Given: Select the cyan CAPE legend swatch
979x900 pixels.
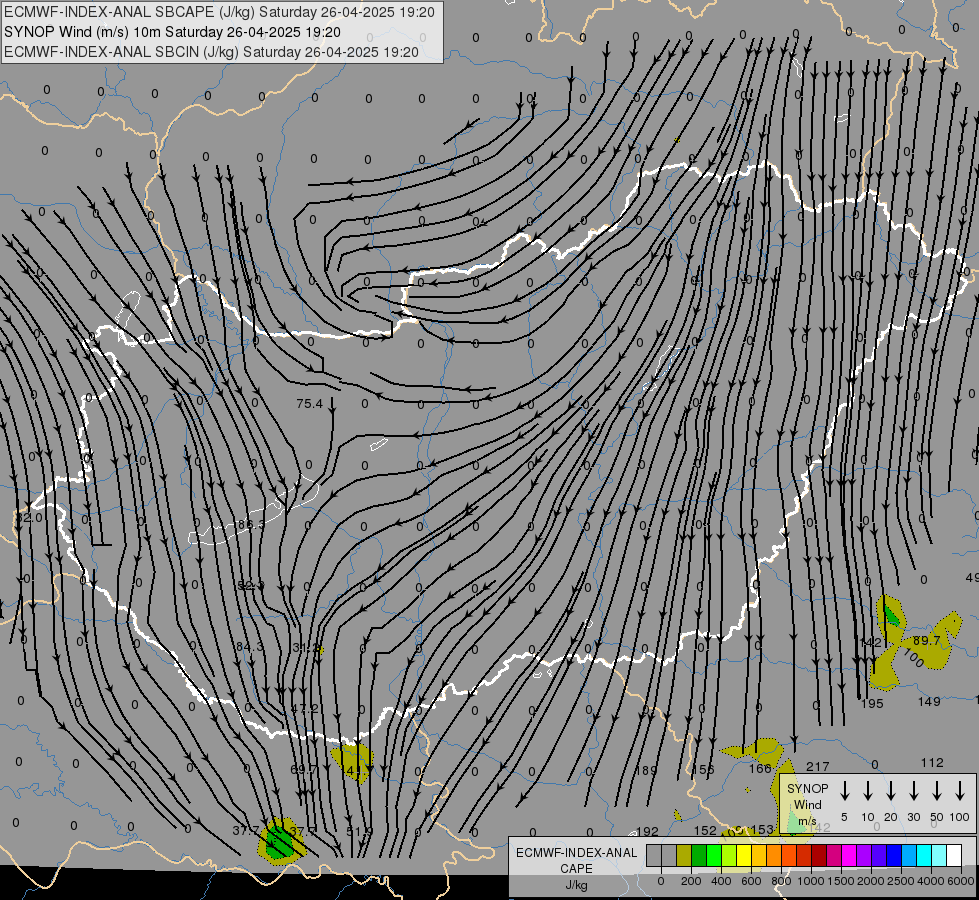Looking at the screenshot, I should [x=924, y=856].
